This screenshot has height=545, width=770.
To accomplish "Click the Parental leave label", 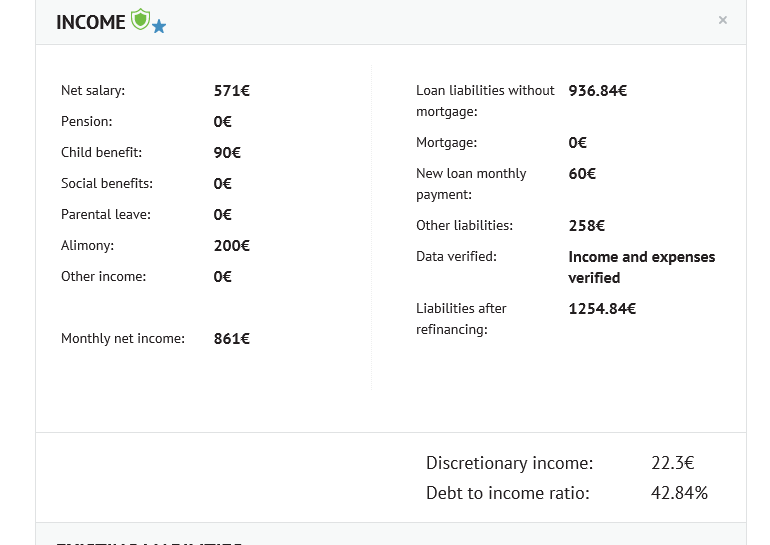I will pos(105,215).
